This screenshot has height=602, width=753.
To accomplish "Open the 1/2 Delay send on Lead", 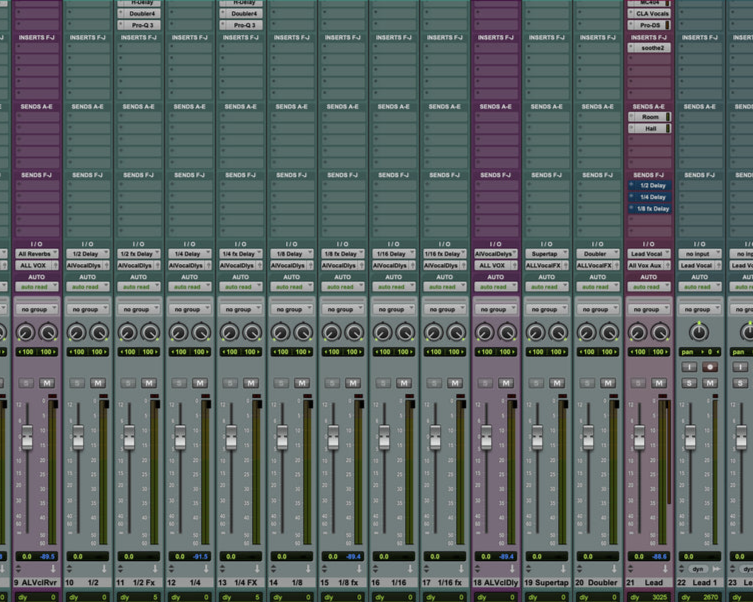I will point(649,185).
